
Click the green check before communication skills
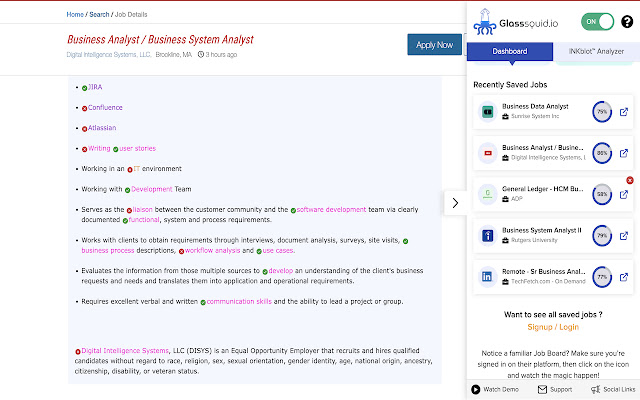203,302
